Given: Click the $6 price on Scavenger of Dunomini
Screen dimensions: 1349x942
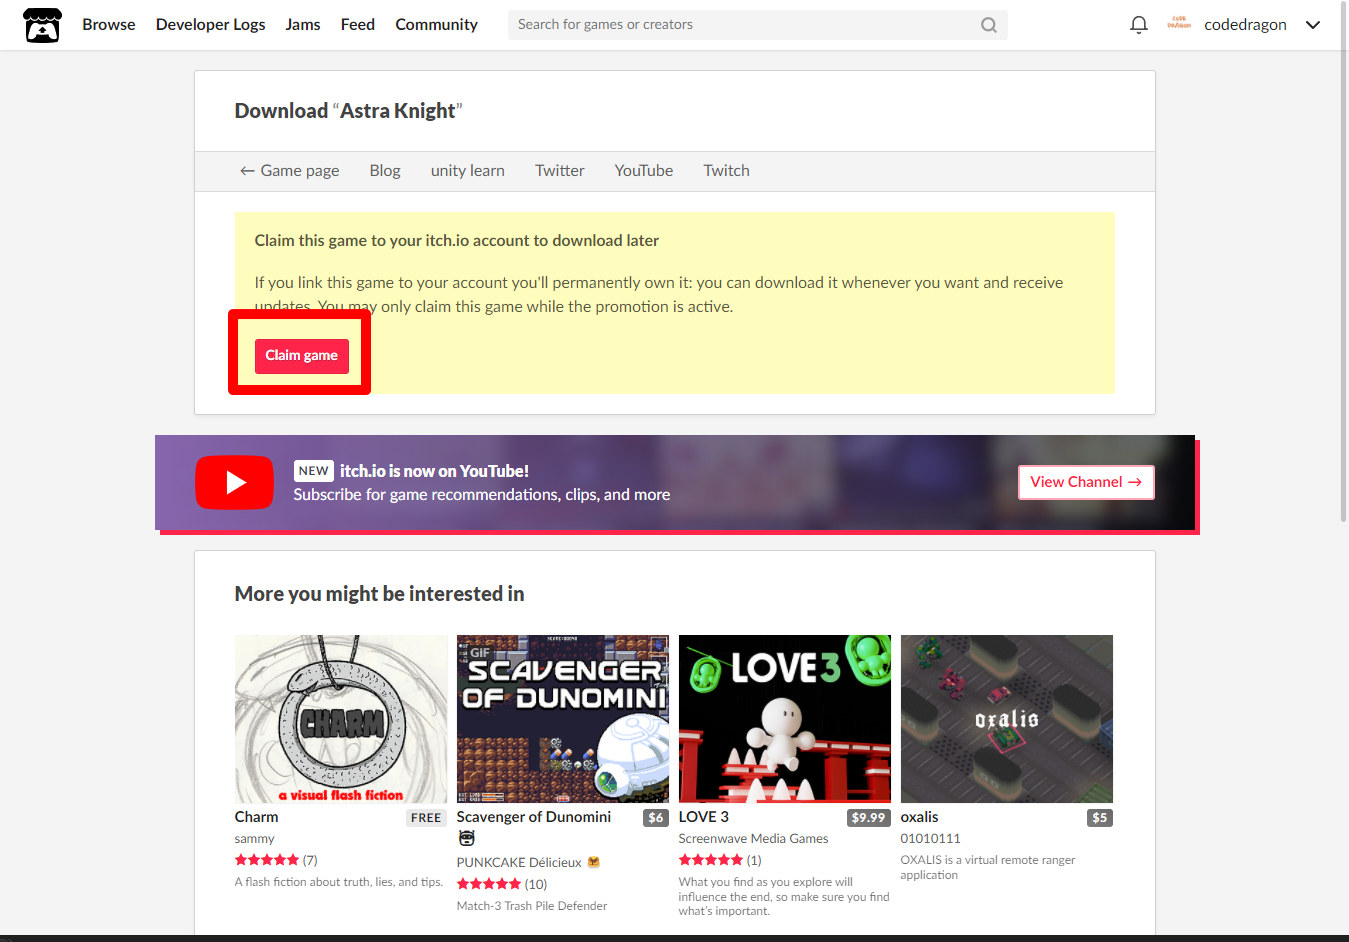Looking at the screenshot, I should (x=656, y=818).
